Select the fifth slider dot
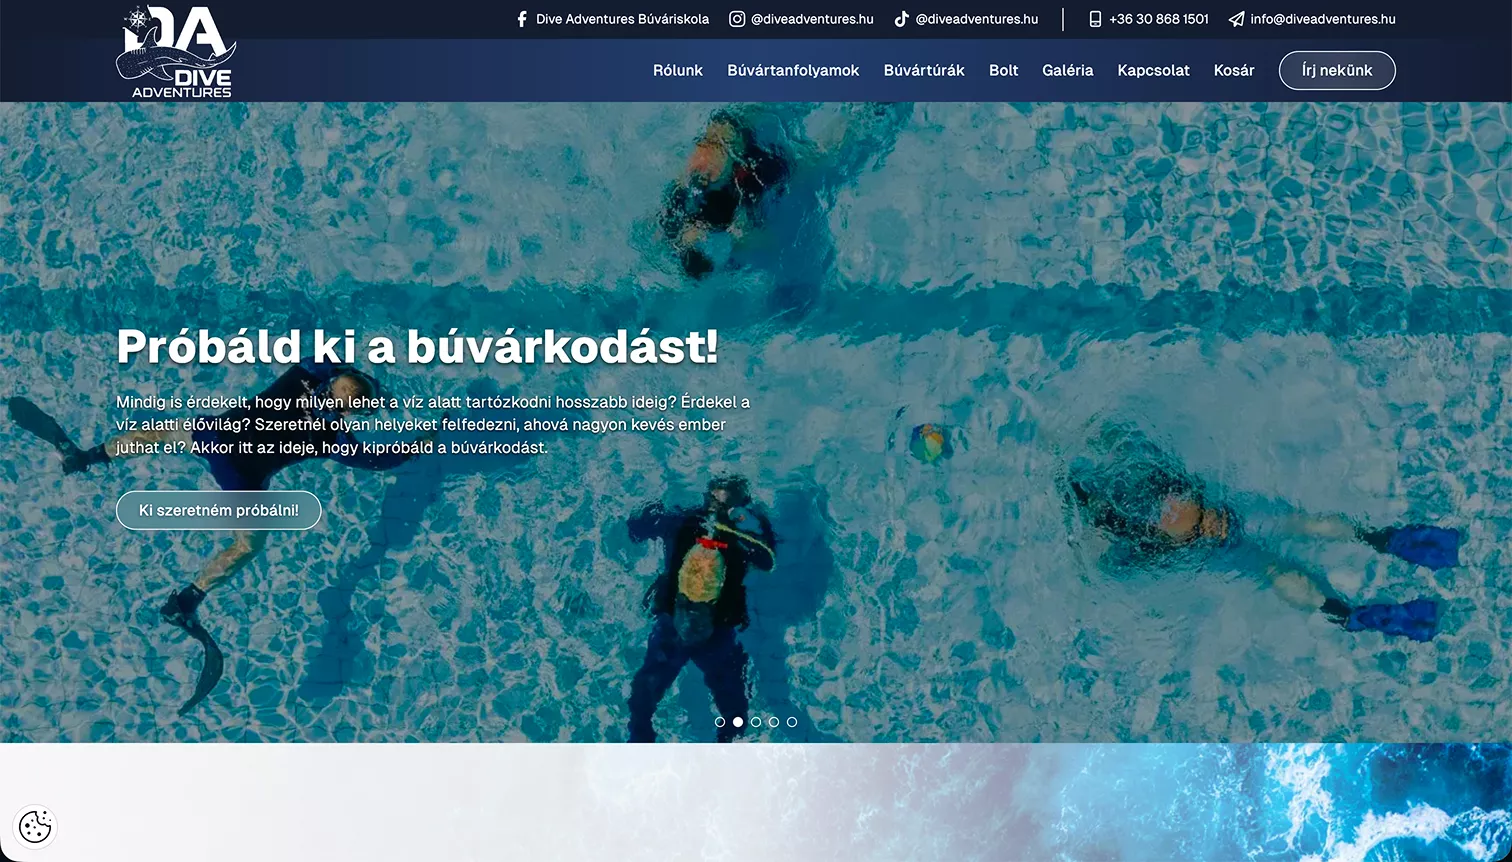The height and width of the screenshot is (862, 1512). (792, 722)
